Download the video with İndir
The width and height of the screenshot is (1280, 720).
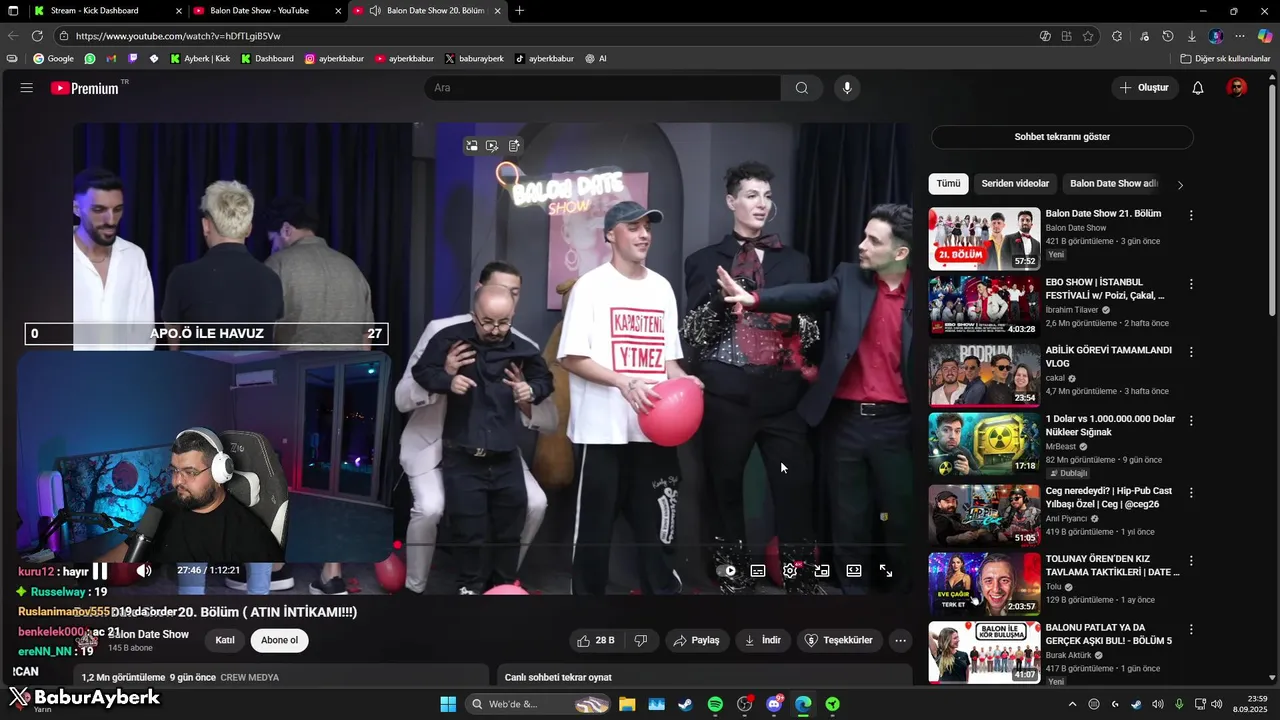tap(763, 640)
